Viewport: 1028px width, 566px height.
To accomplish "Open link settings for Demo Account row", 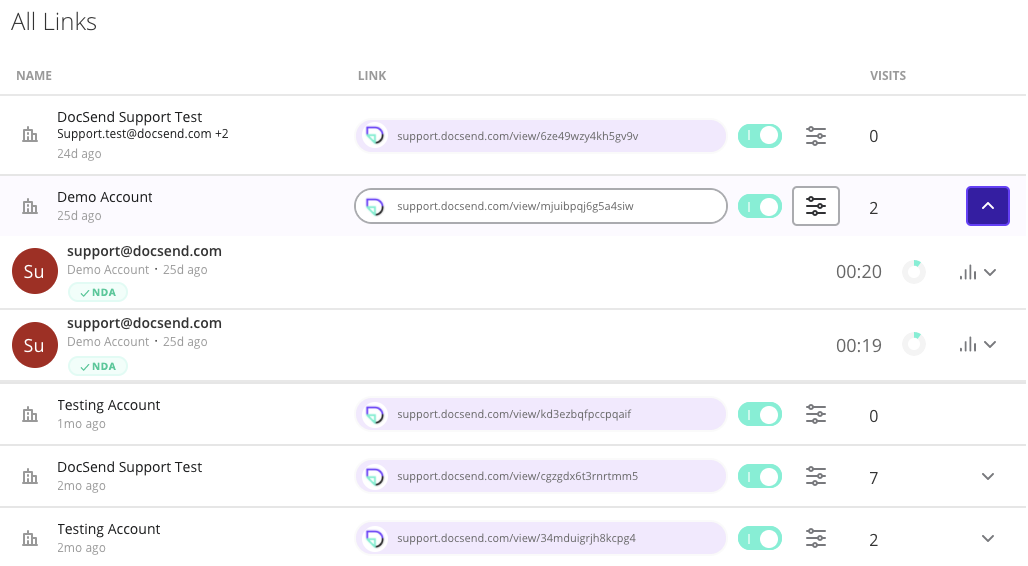I will pyautogui.click(x=816, y=206).
